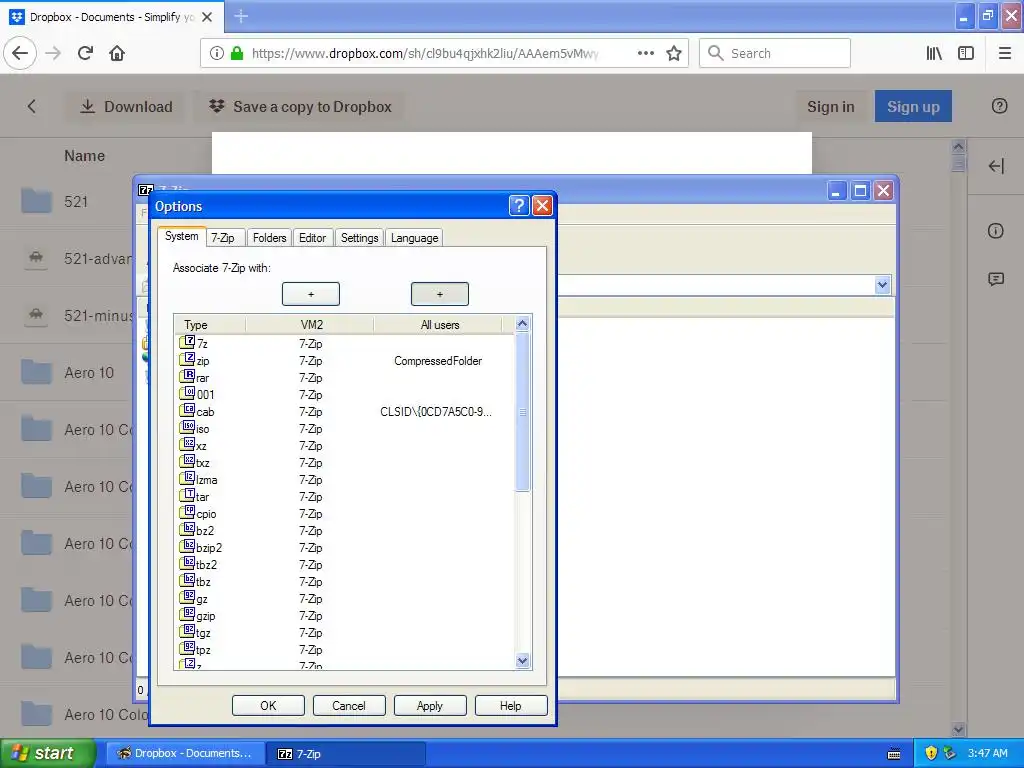Click Sign up on Dropbox
Viewport: 1024px width, 768px height.
click(913, 106)
